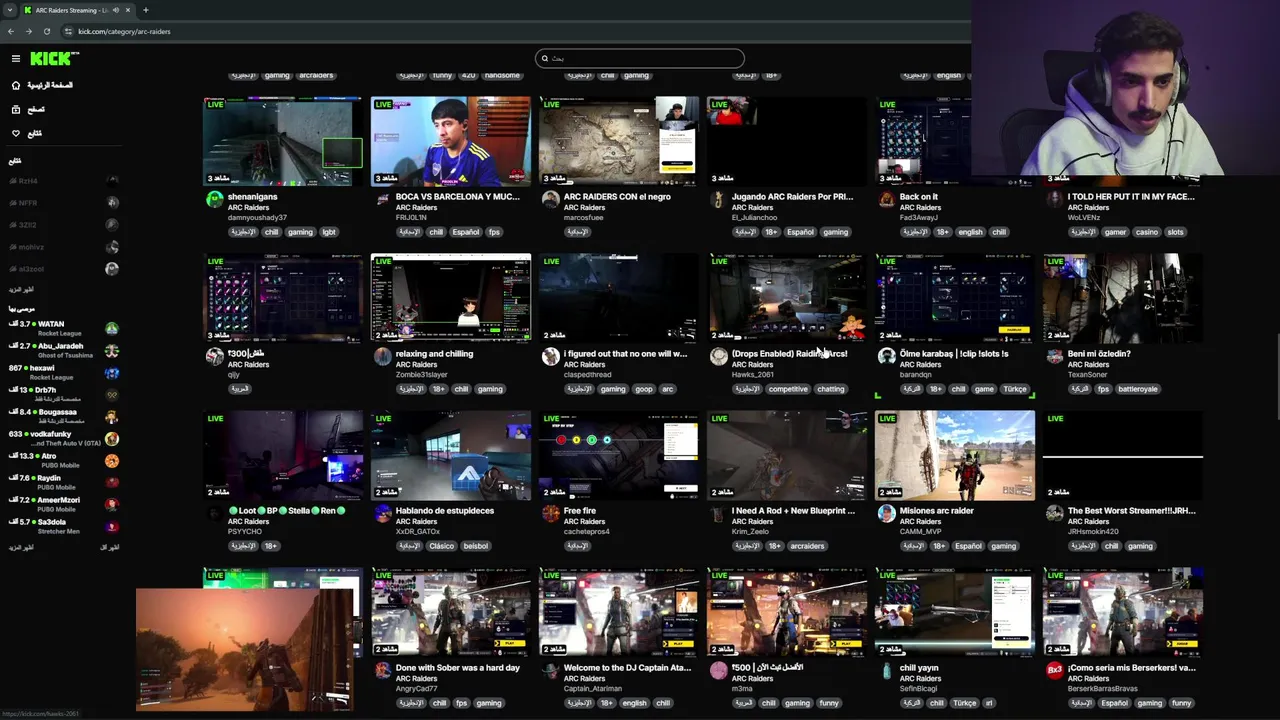This screenshot has height=720, width=1280.
Task: Open 'ARC RAIDERS CON el negro' title
Action: [617, 197]
